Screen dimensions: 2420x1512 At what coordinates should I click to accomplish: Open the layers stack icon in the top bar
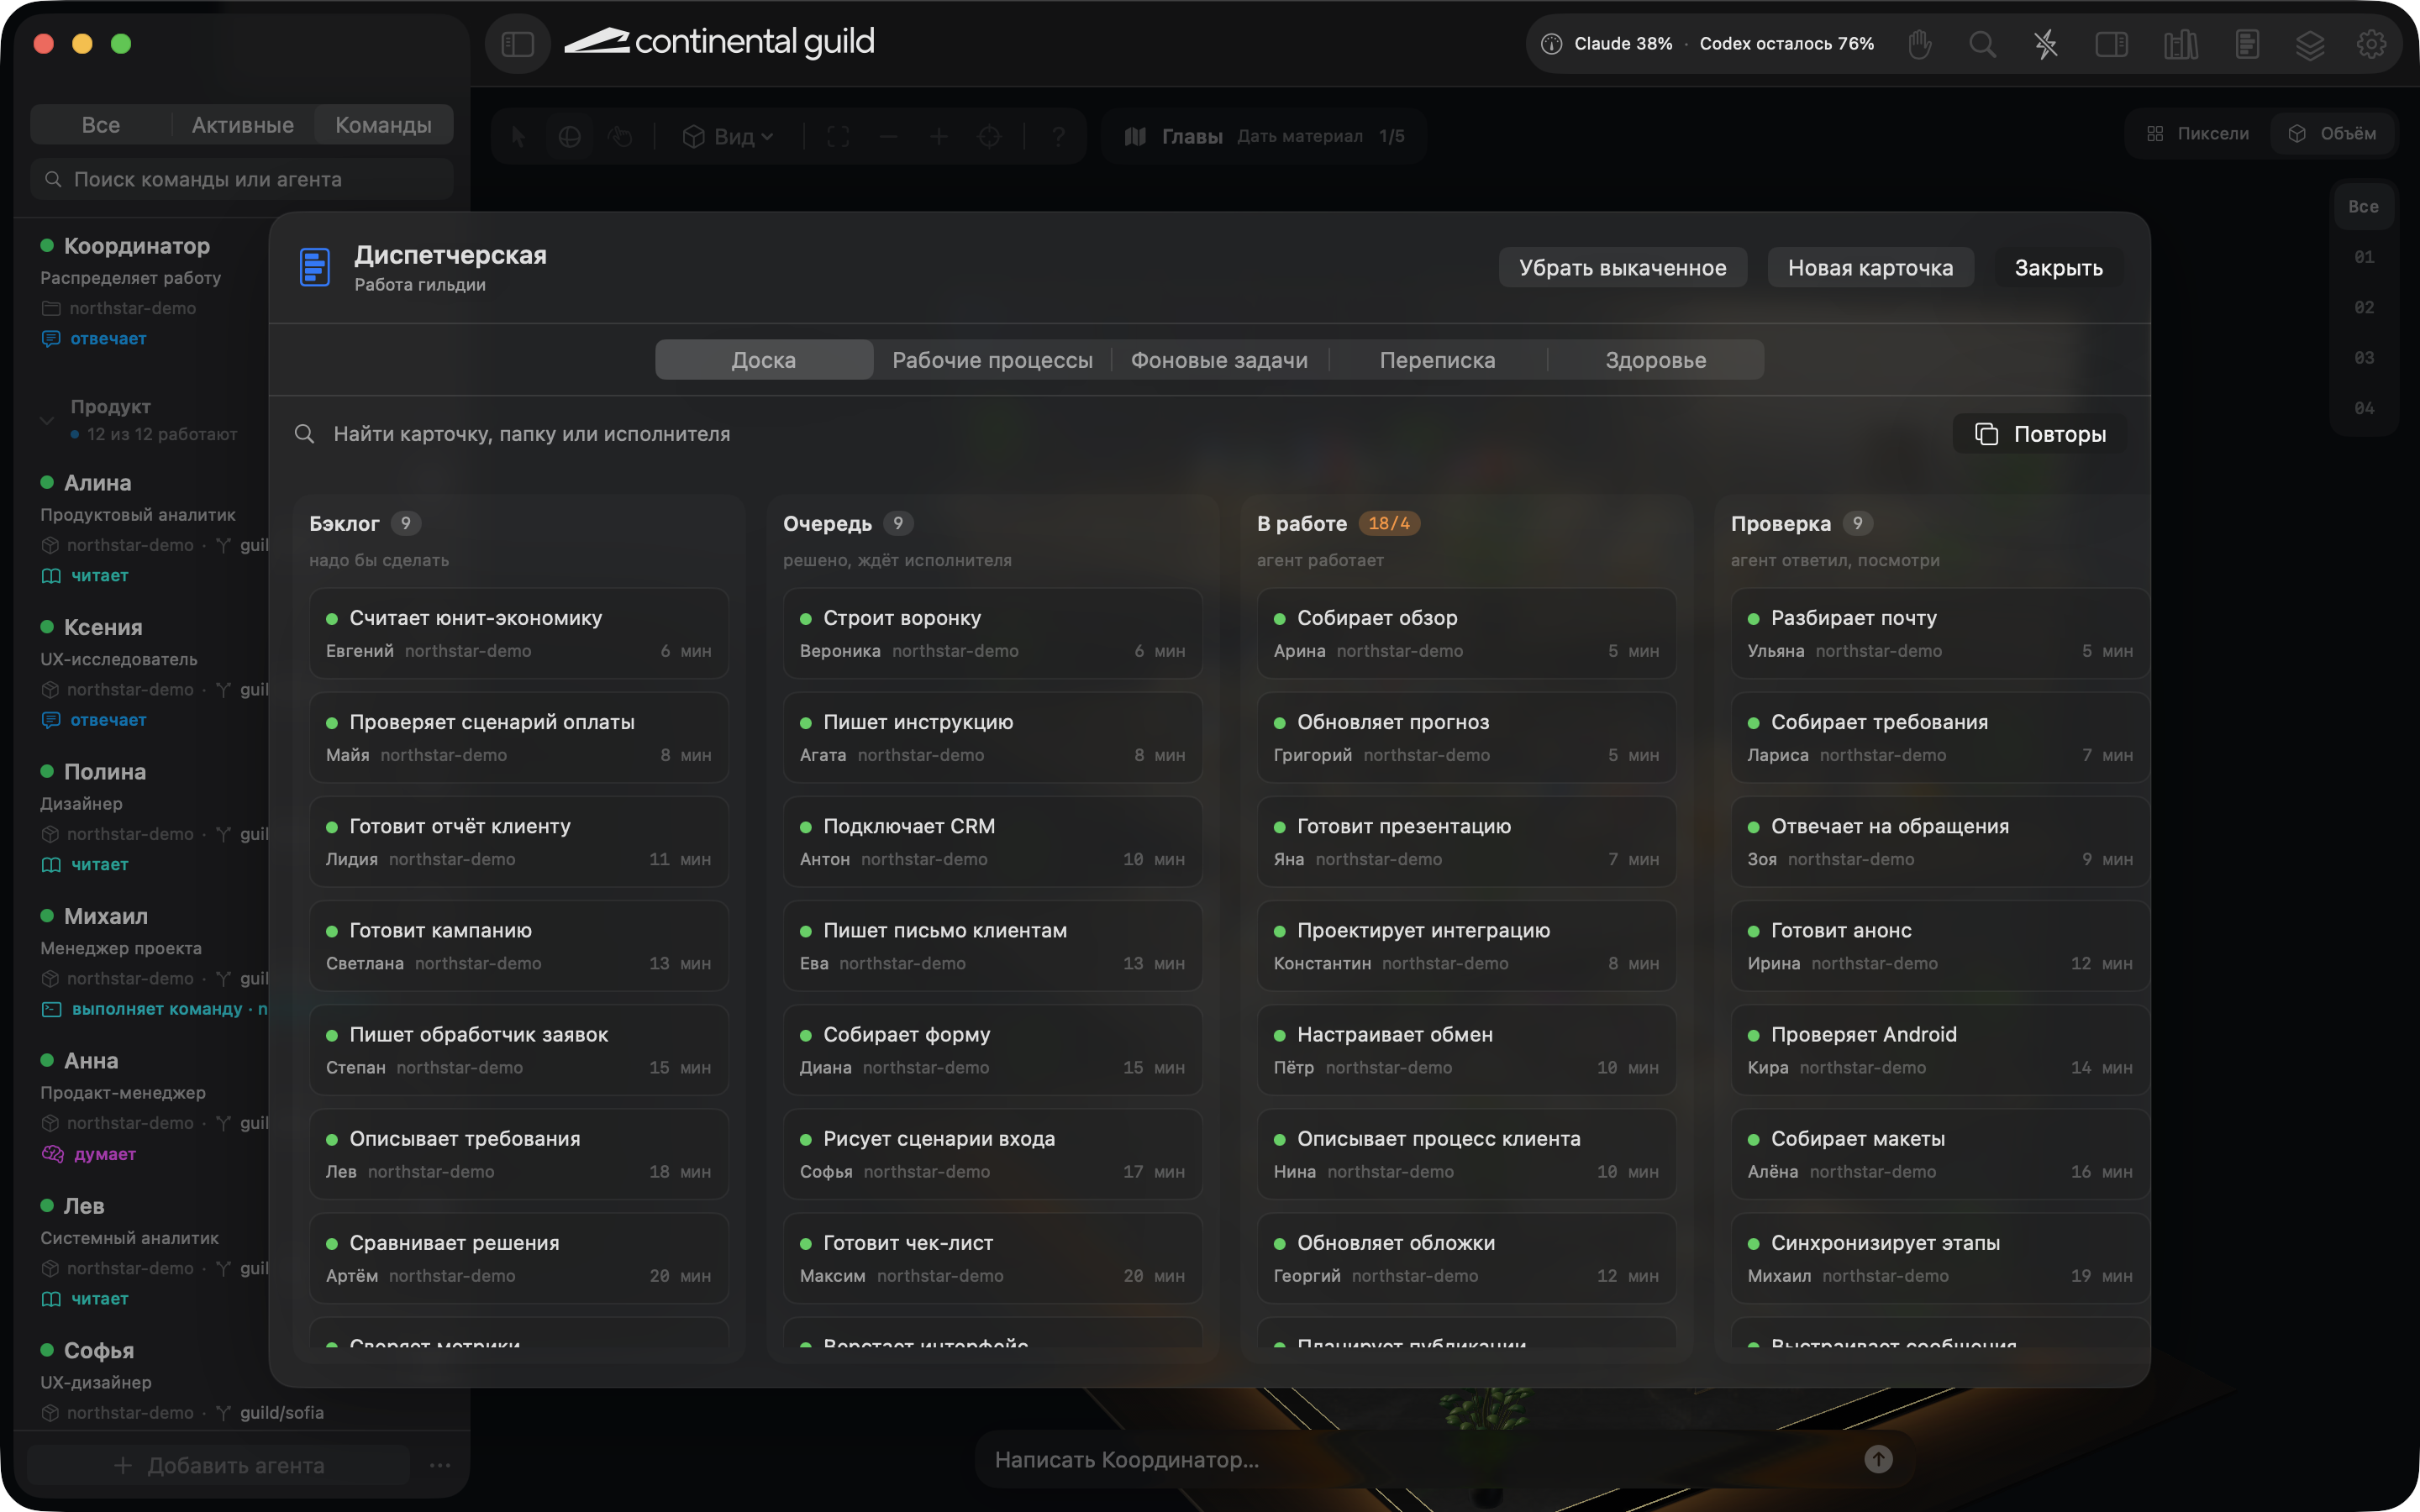pos(2309,44)
